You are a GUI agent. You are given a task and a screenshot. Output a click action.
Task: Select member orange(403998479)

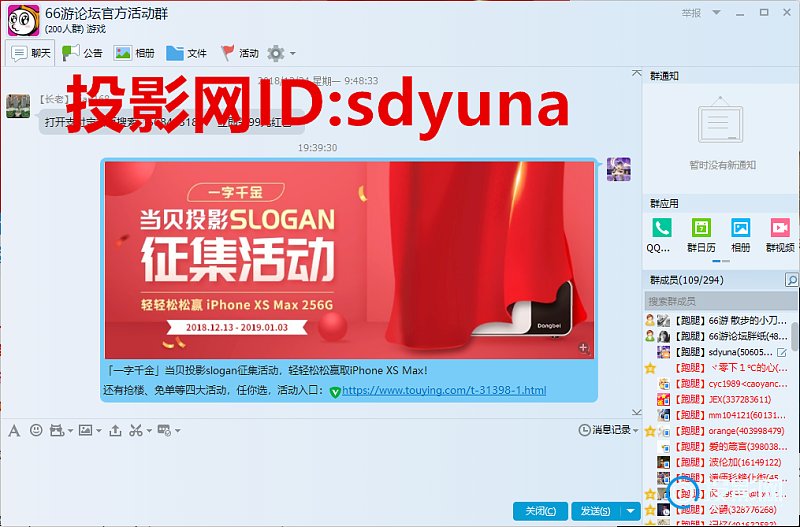coord(717,431)
